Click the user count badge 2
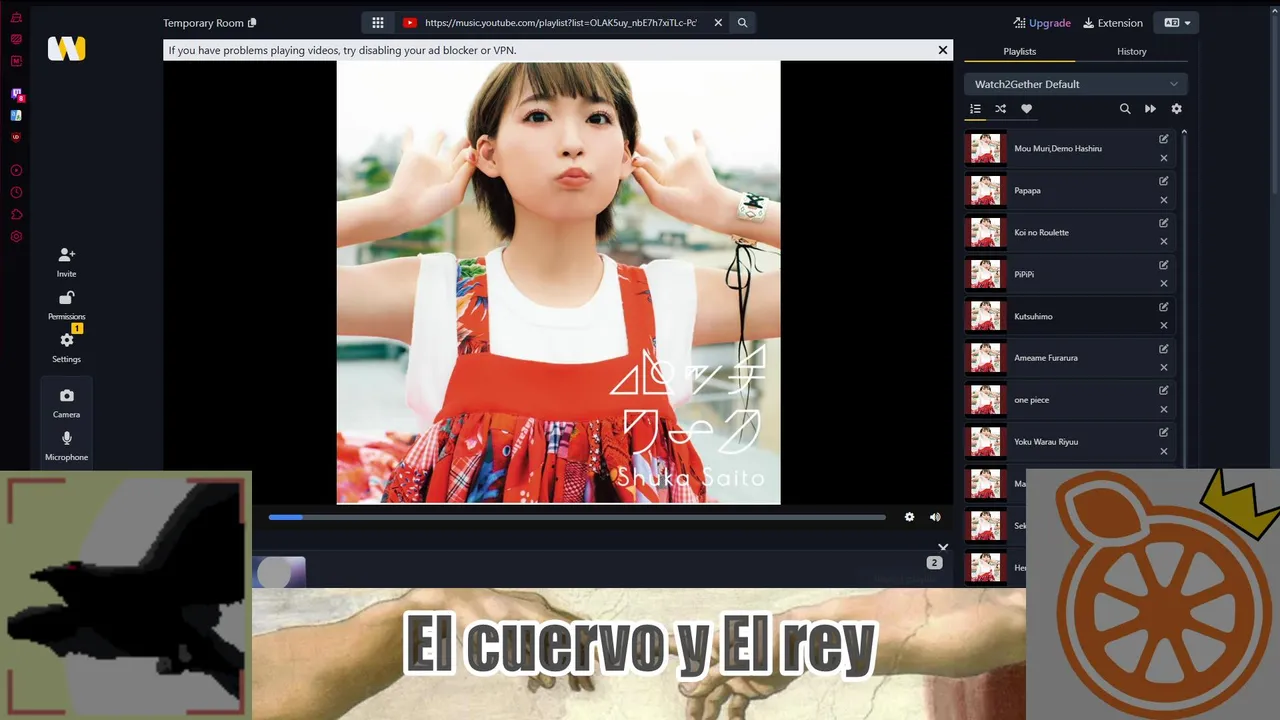This screenshot has width=1280, height=720. click(x=934, y=563)
